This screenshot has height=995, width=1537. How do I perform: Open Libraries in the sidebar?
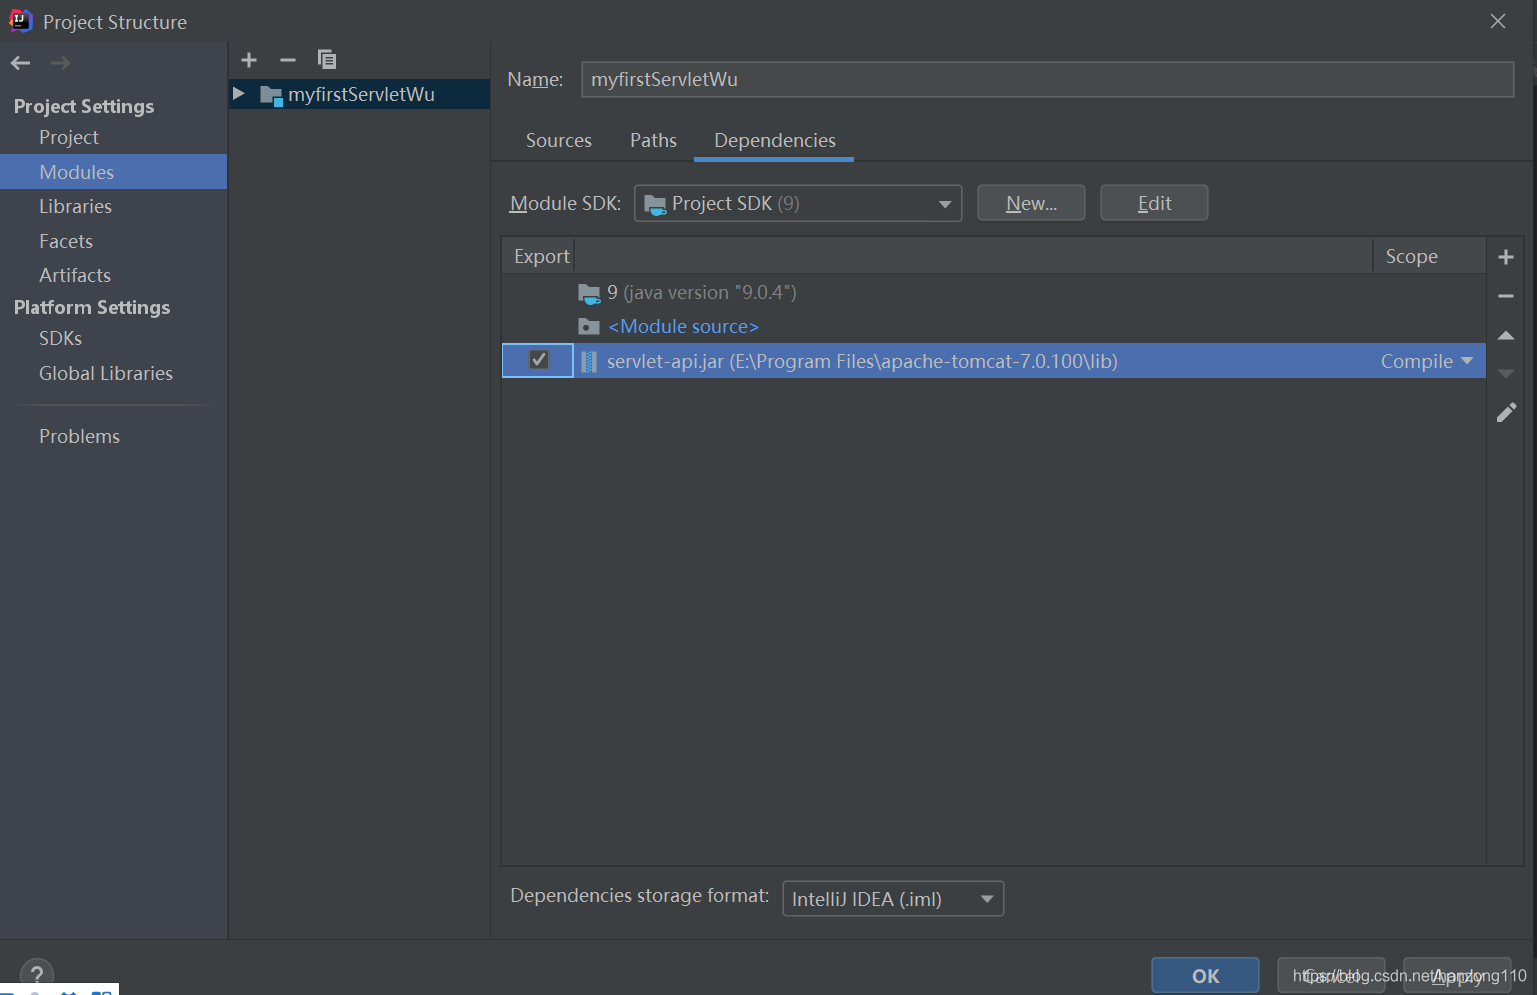pyautogui.click(x=75, y=206)
